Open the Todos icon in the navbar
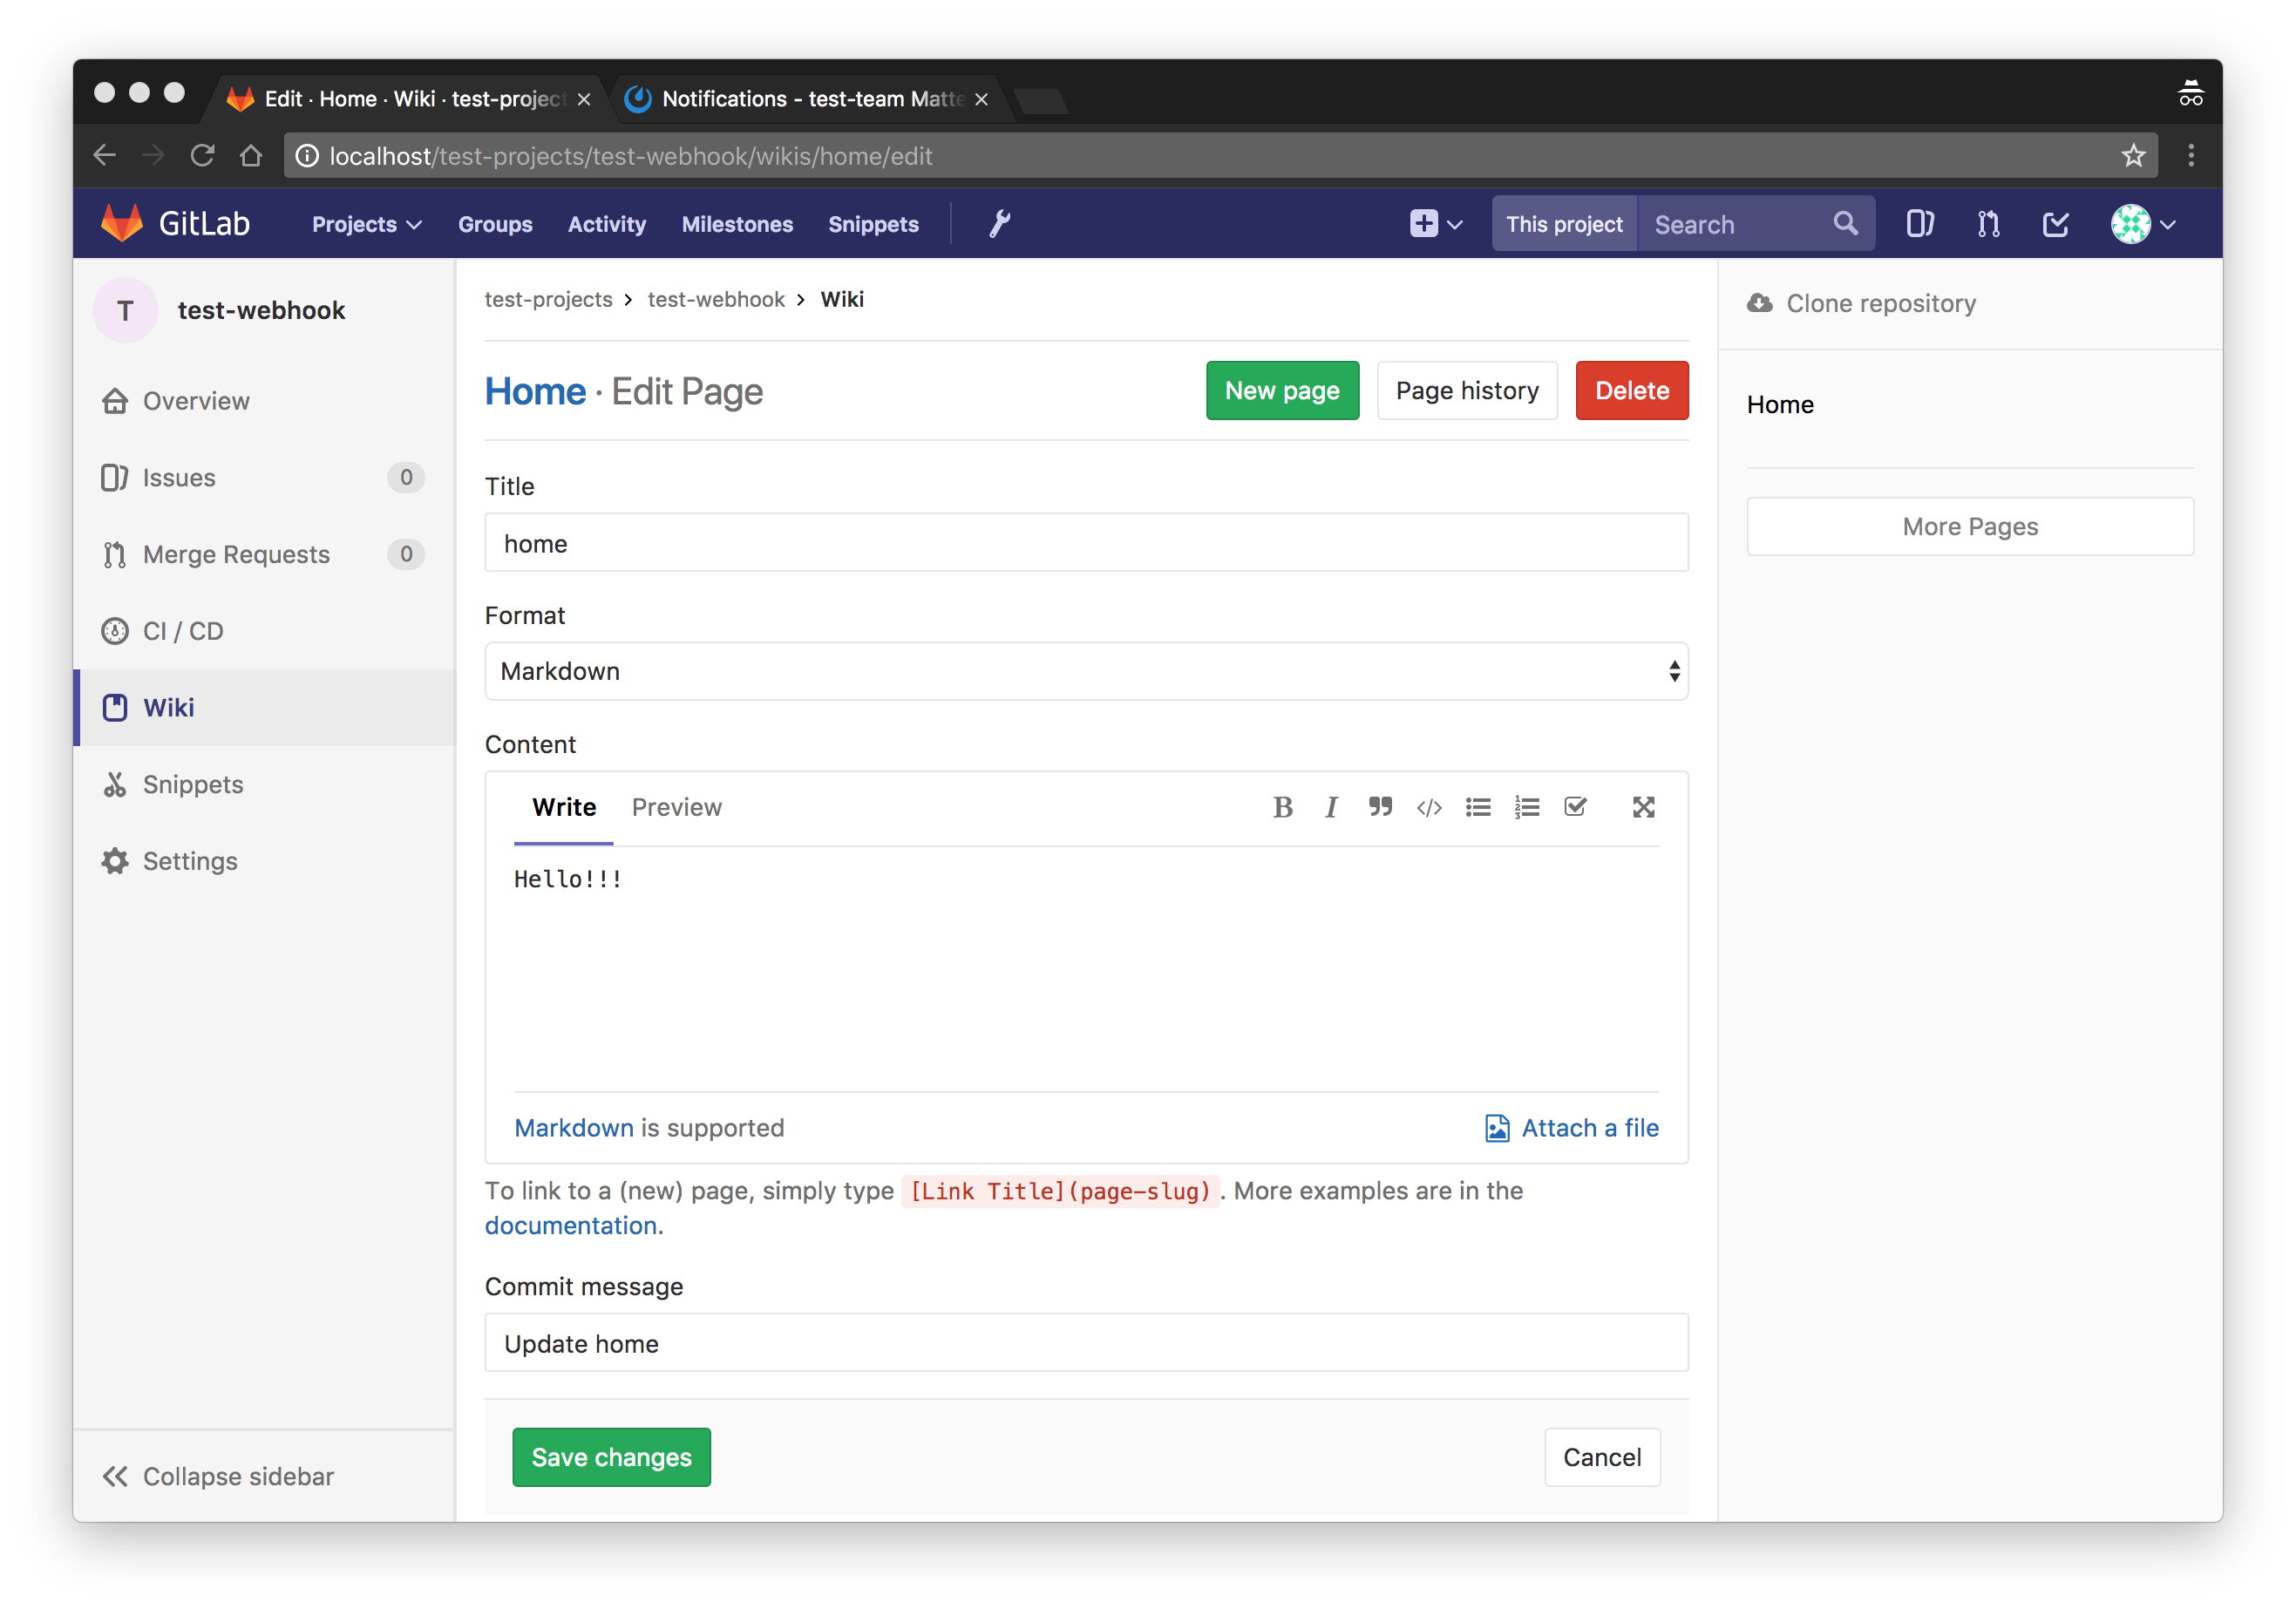2296x1609 pixels. coord(2055,223)
